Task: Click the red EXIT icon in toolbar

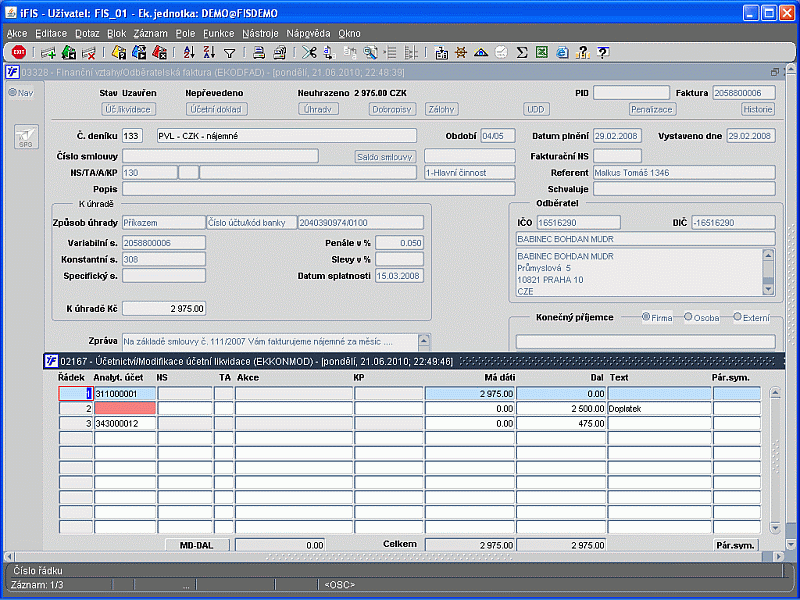Action: coord(19,52)
